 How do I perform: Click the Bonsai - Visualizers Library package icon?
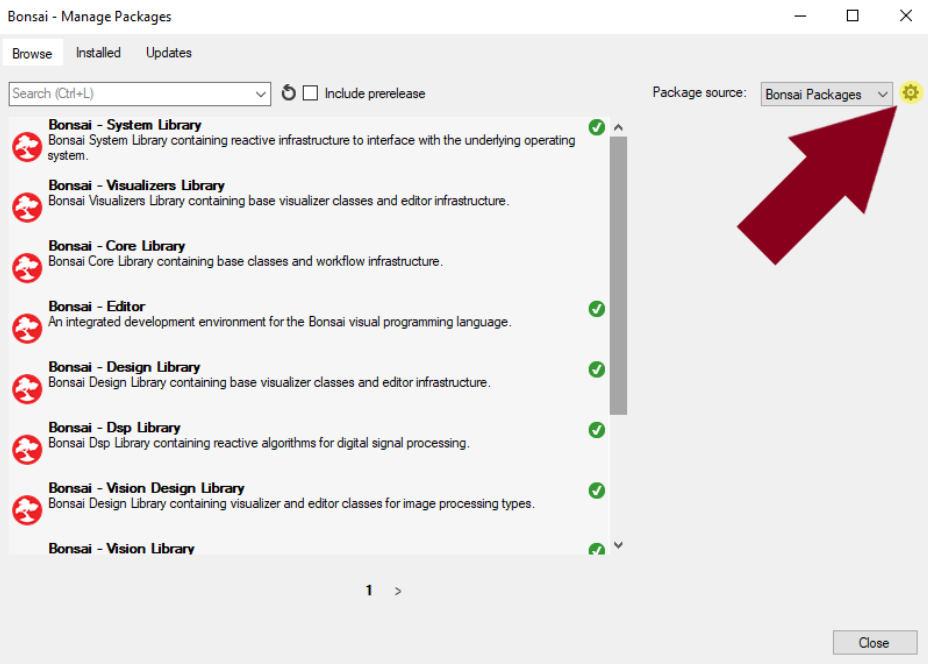pyautogui.click(x=27, y=207)
